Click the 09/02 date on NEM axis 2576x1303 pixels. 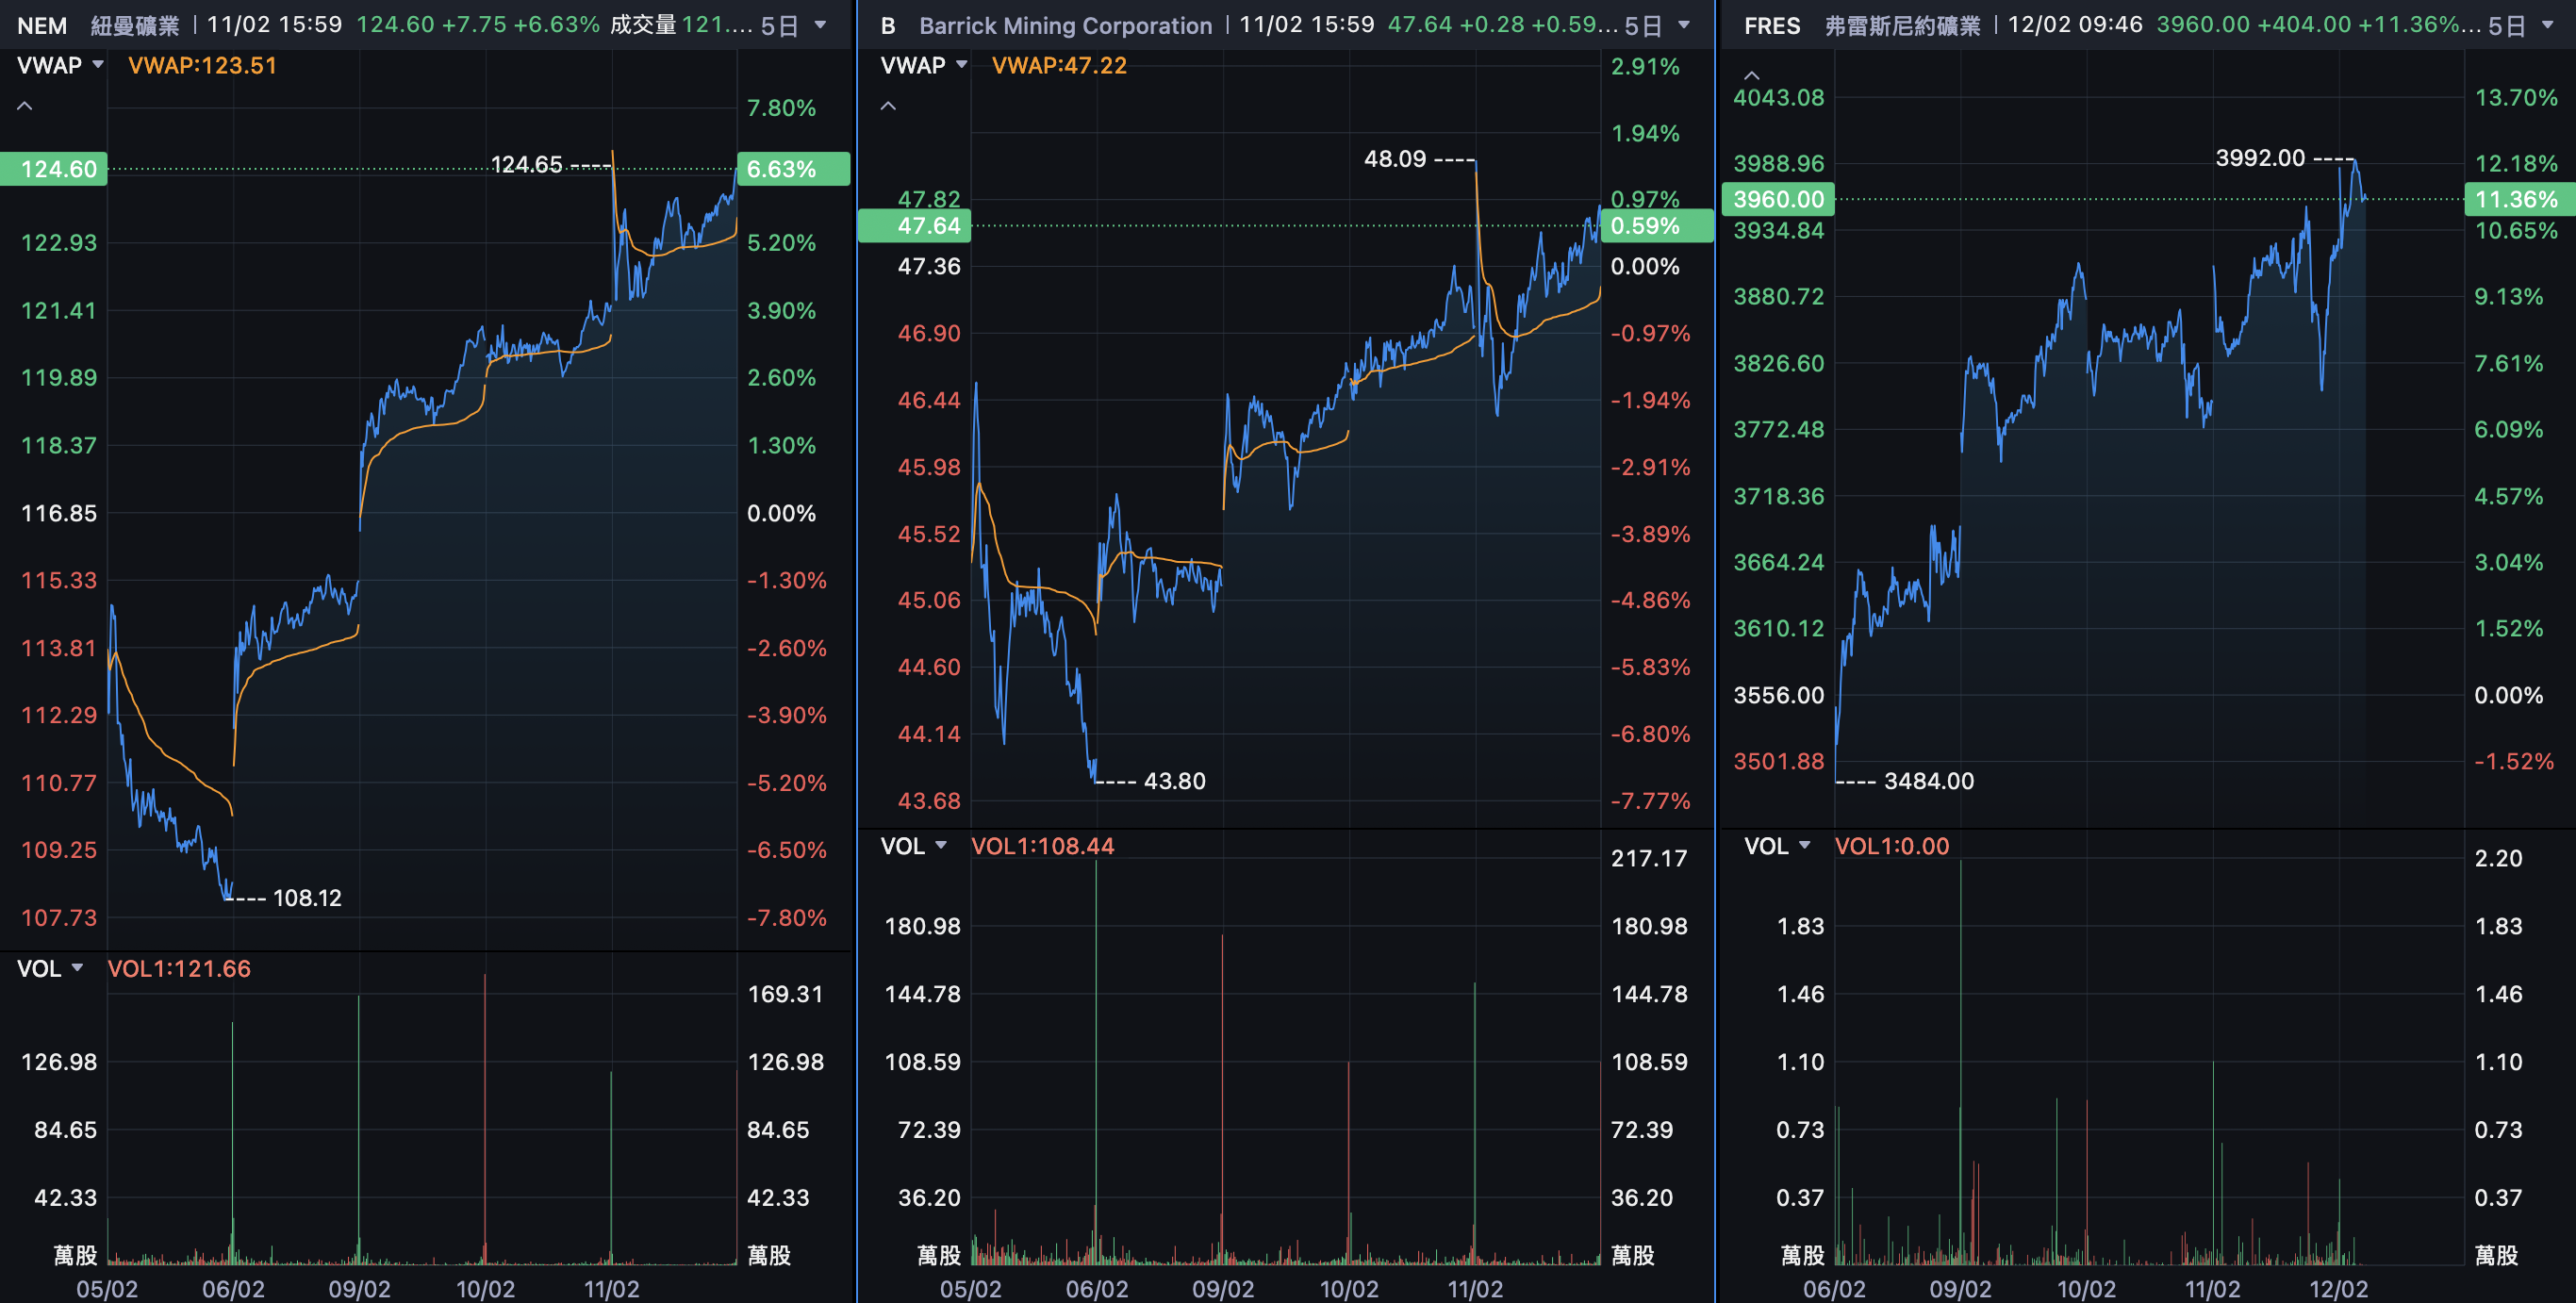[x=359, y=1289]
